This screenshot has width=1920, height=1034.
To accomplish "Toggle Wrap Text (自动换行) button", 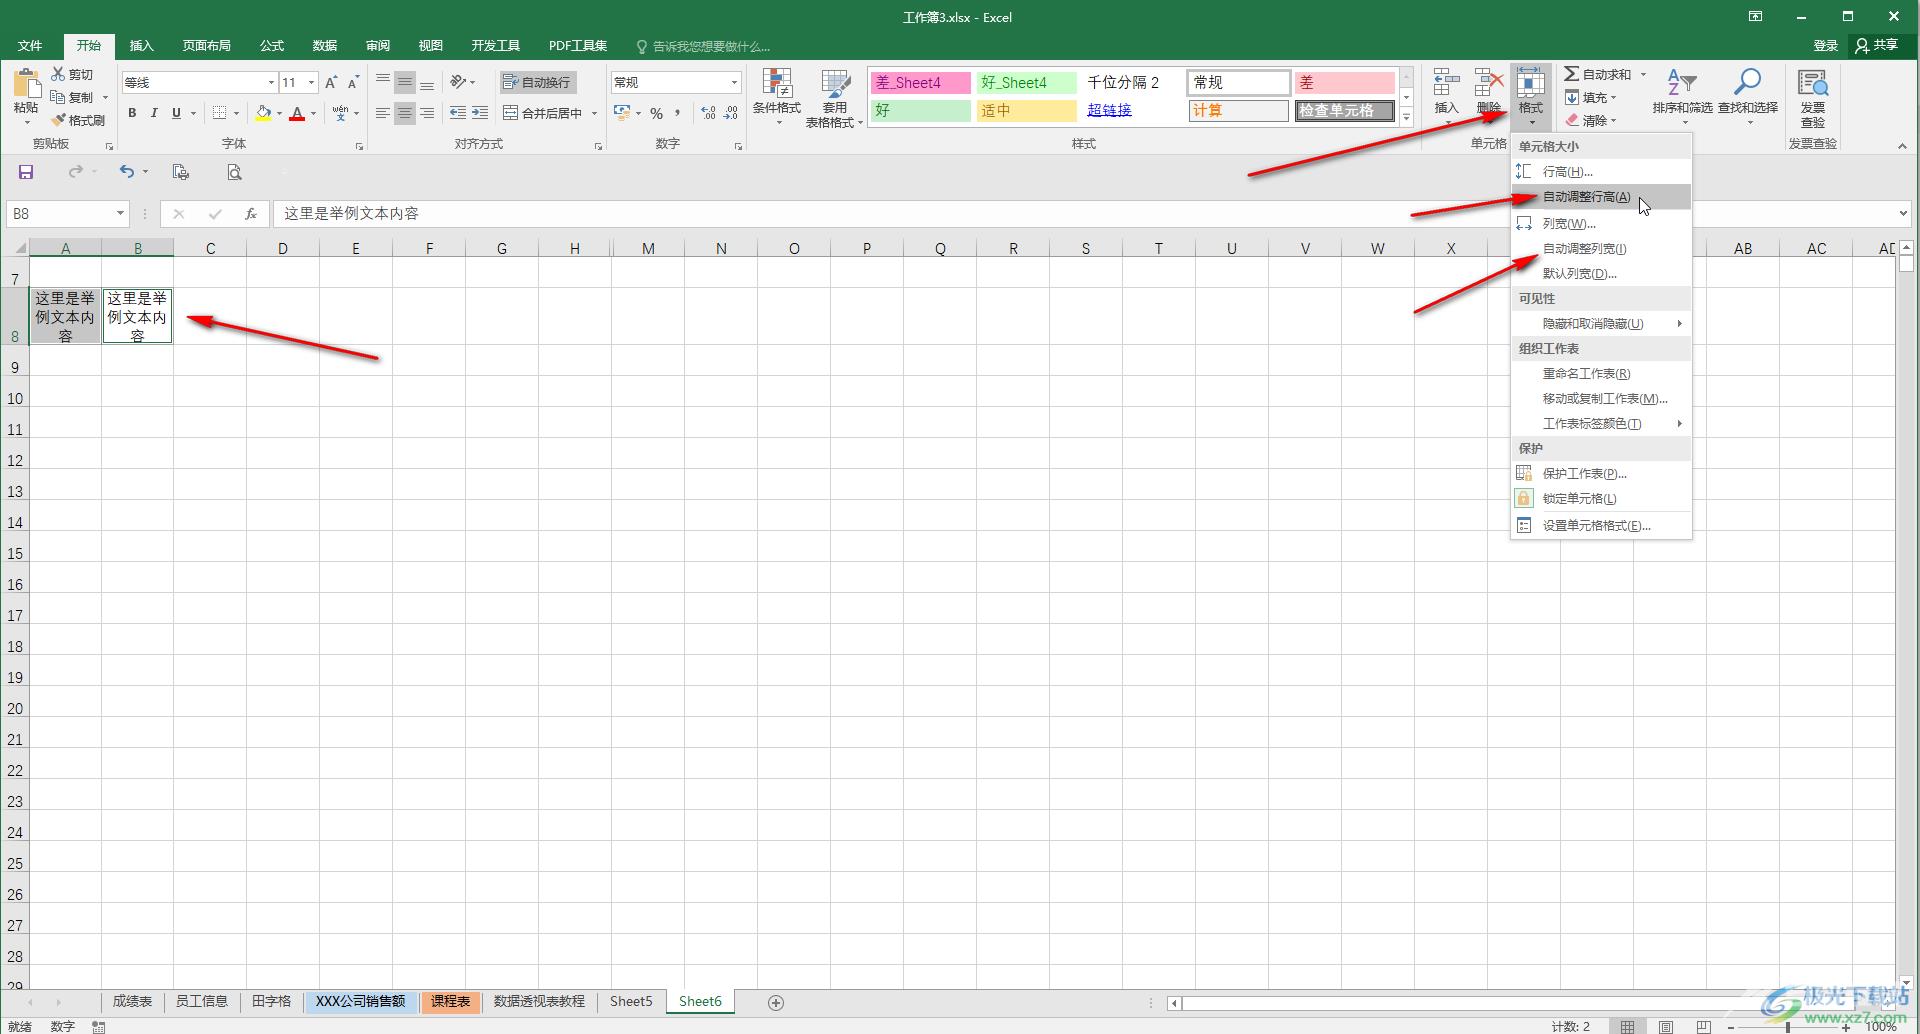I will pos(538,82).
